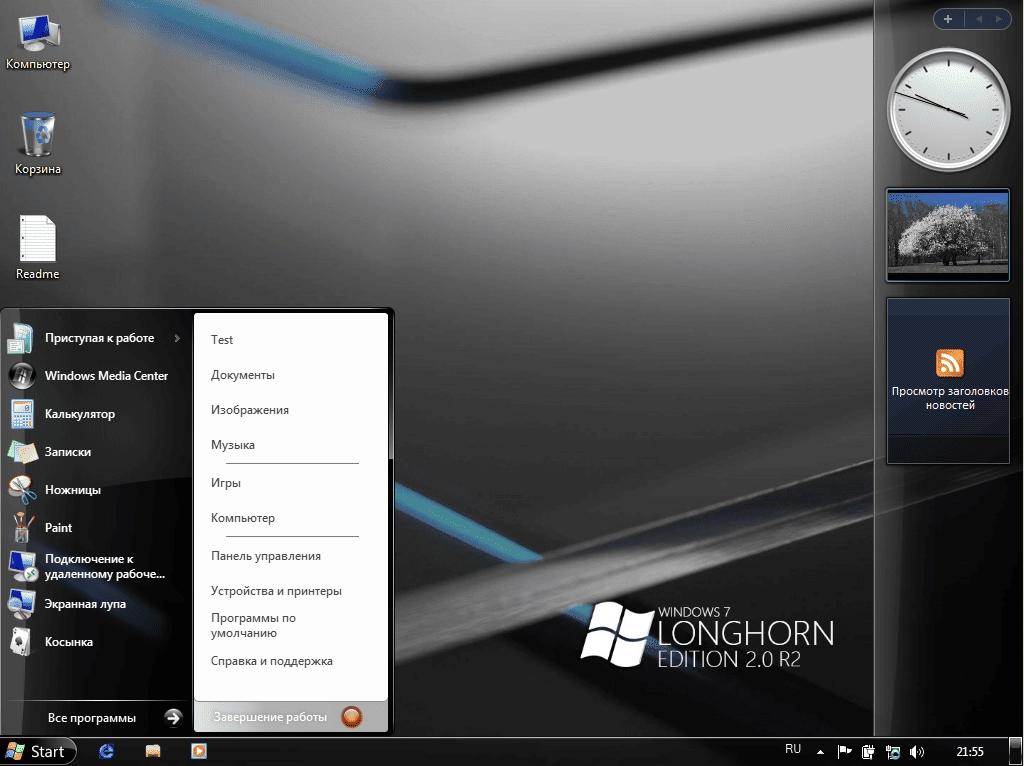Click the sidebar previous page arrow

click(979, 19)
